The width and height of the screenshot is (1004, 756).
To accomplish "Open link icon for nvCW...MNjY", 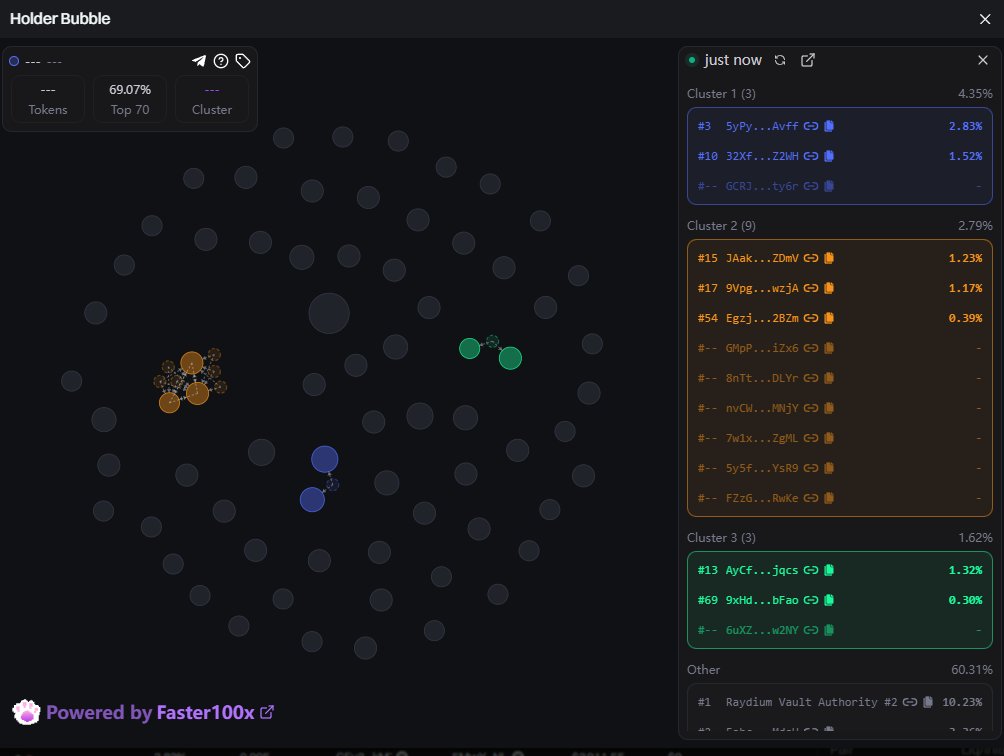I will (x=811, y=408).
